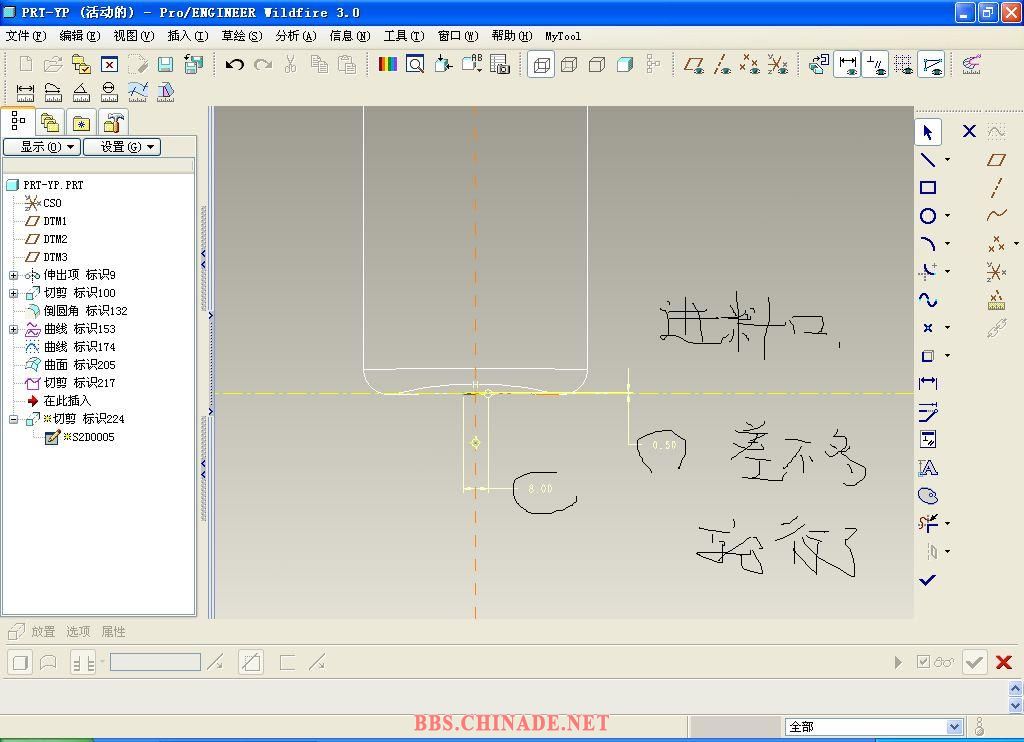Choose the Circle sketch tool

[x=928, y=216]
